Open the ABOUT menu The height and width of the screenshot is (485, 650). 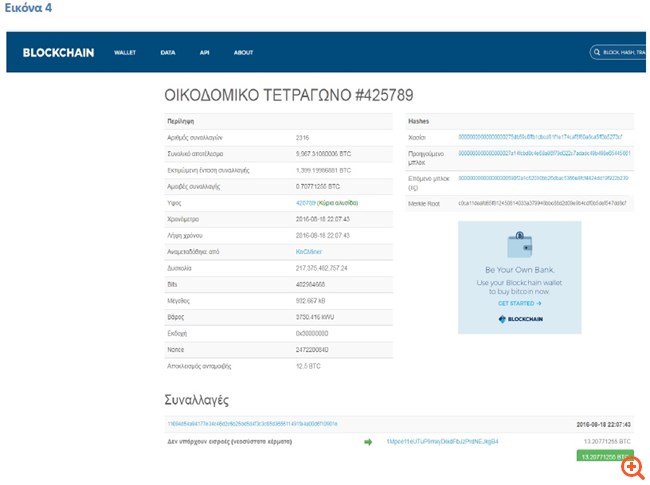(x=243, y=53)
